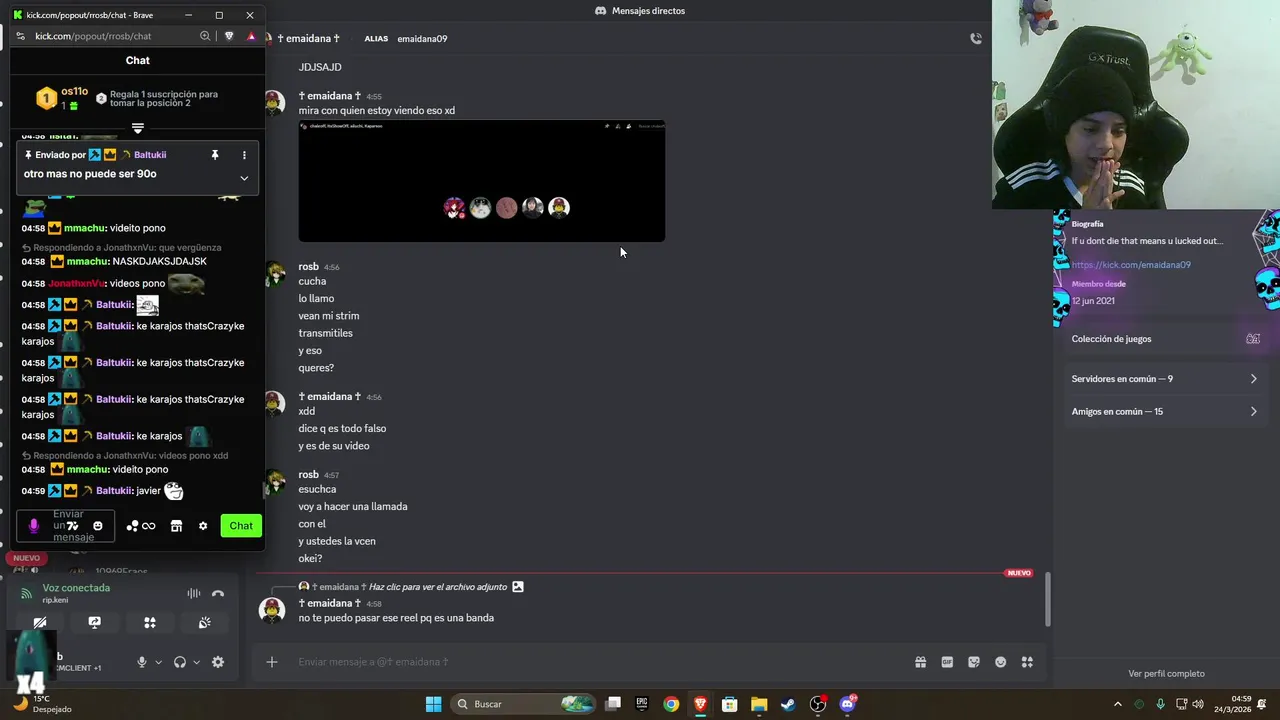Show hidden system tray icons

click(1118, 704)
